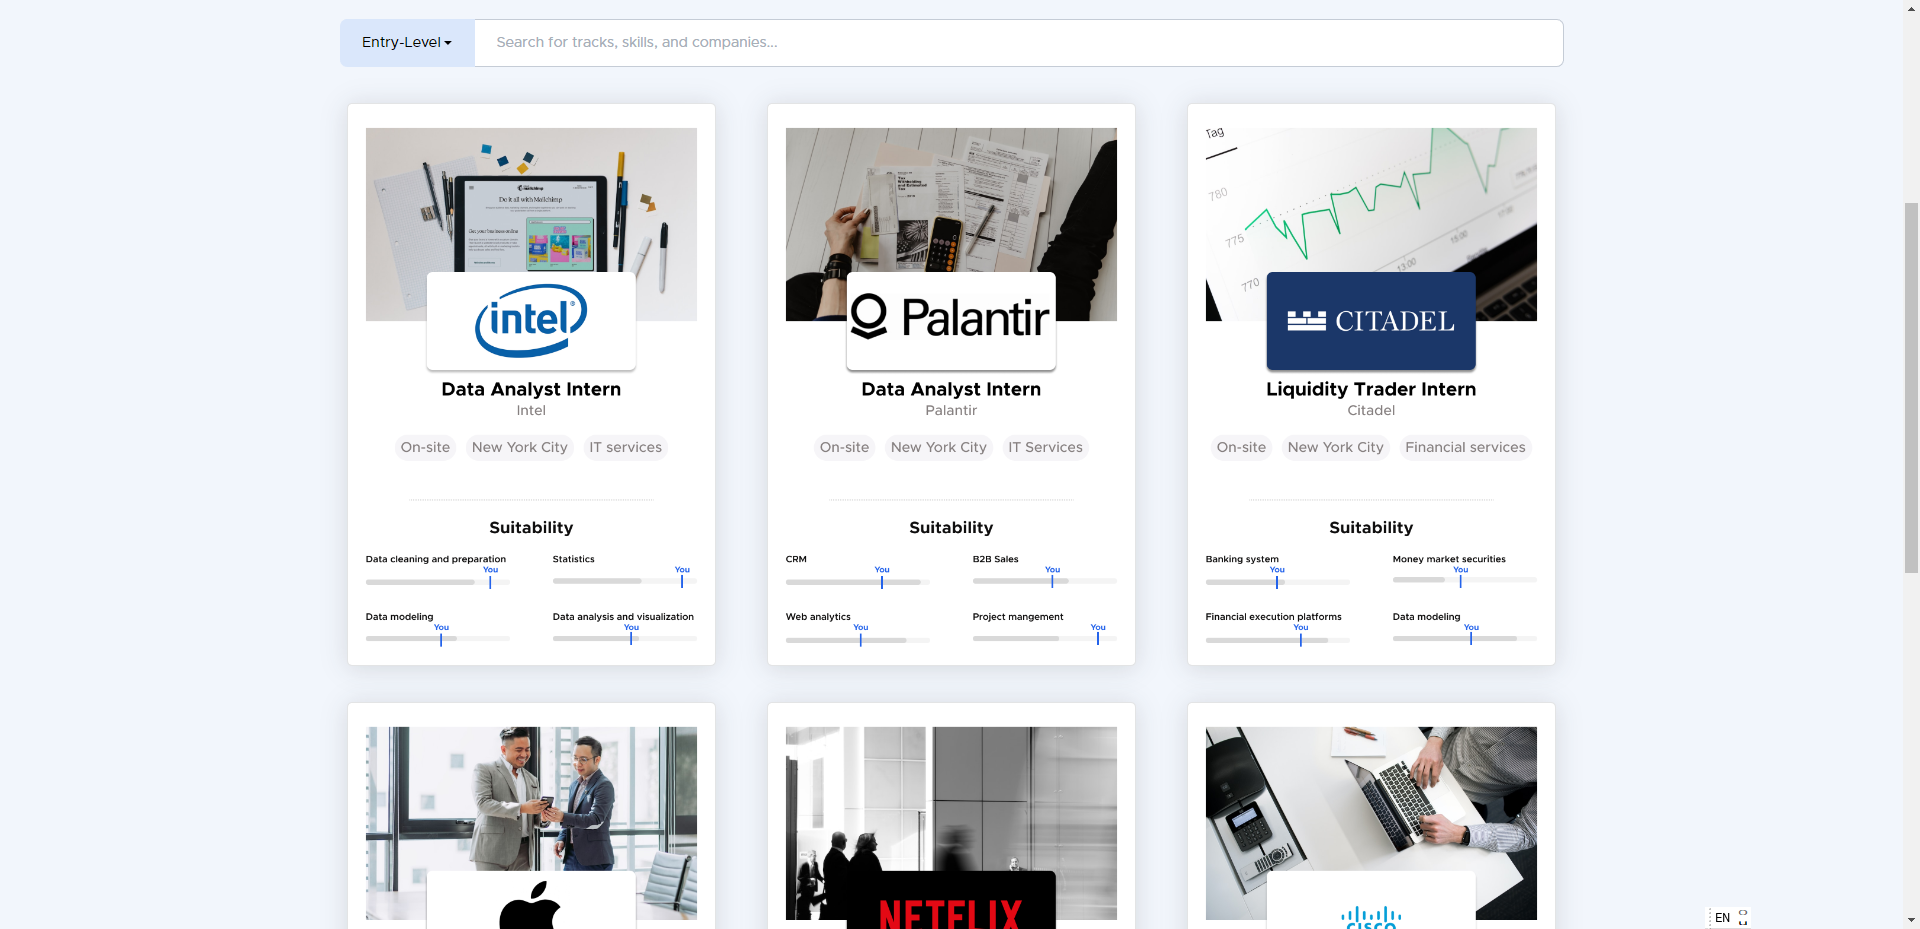Click the page vertical scrollbar thumb
The height and width of the screenshot is (929, 1920).
(x=1911, y=387)
